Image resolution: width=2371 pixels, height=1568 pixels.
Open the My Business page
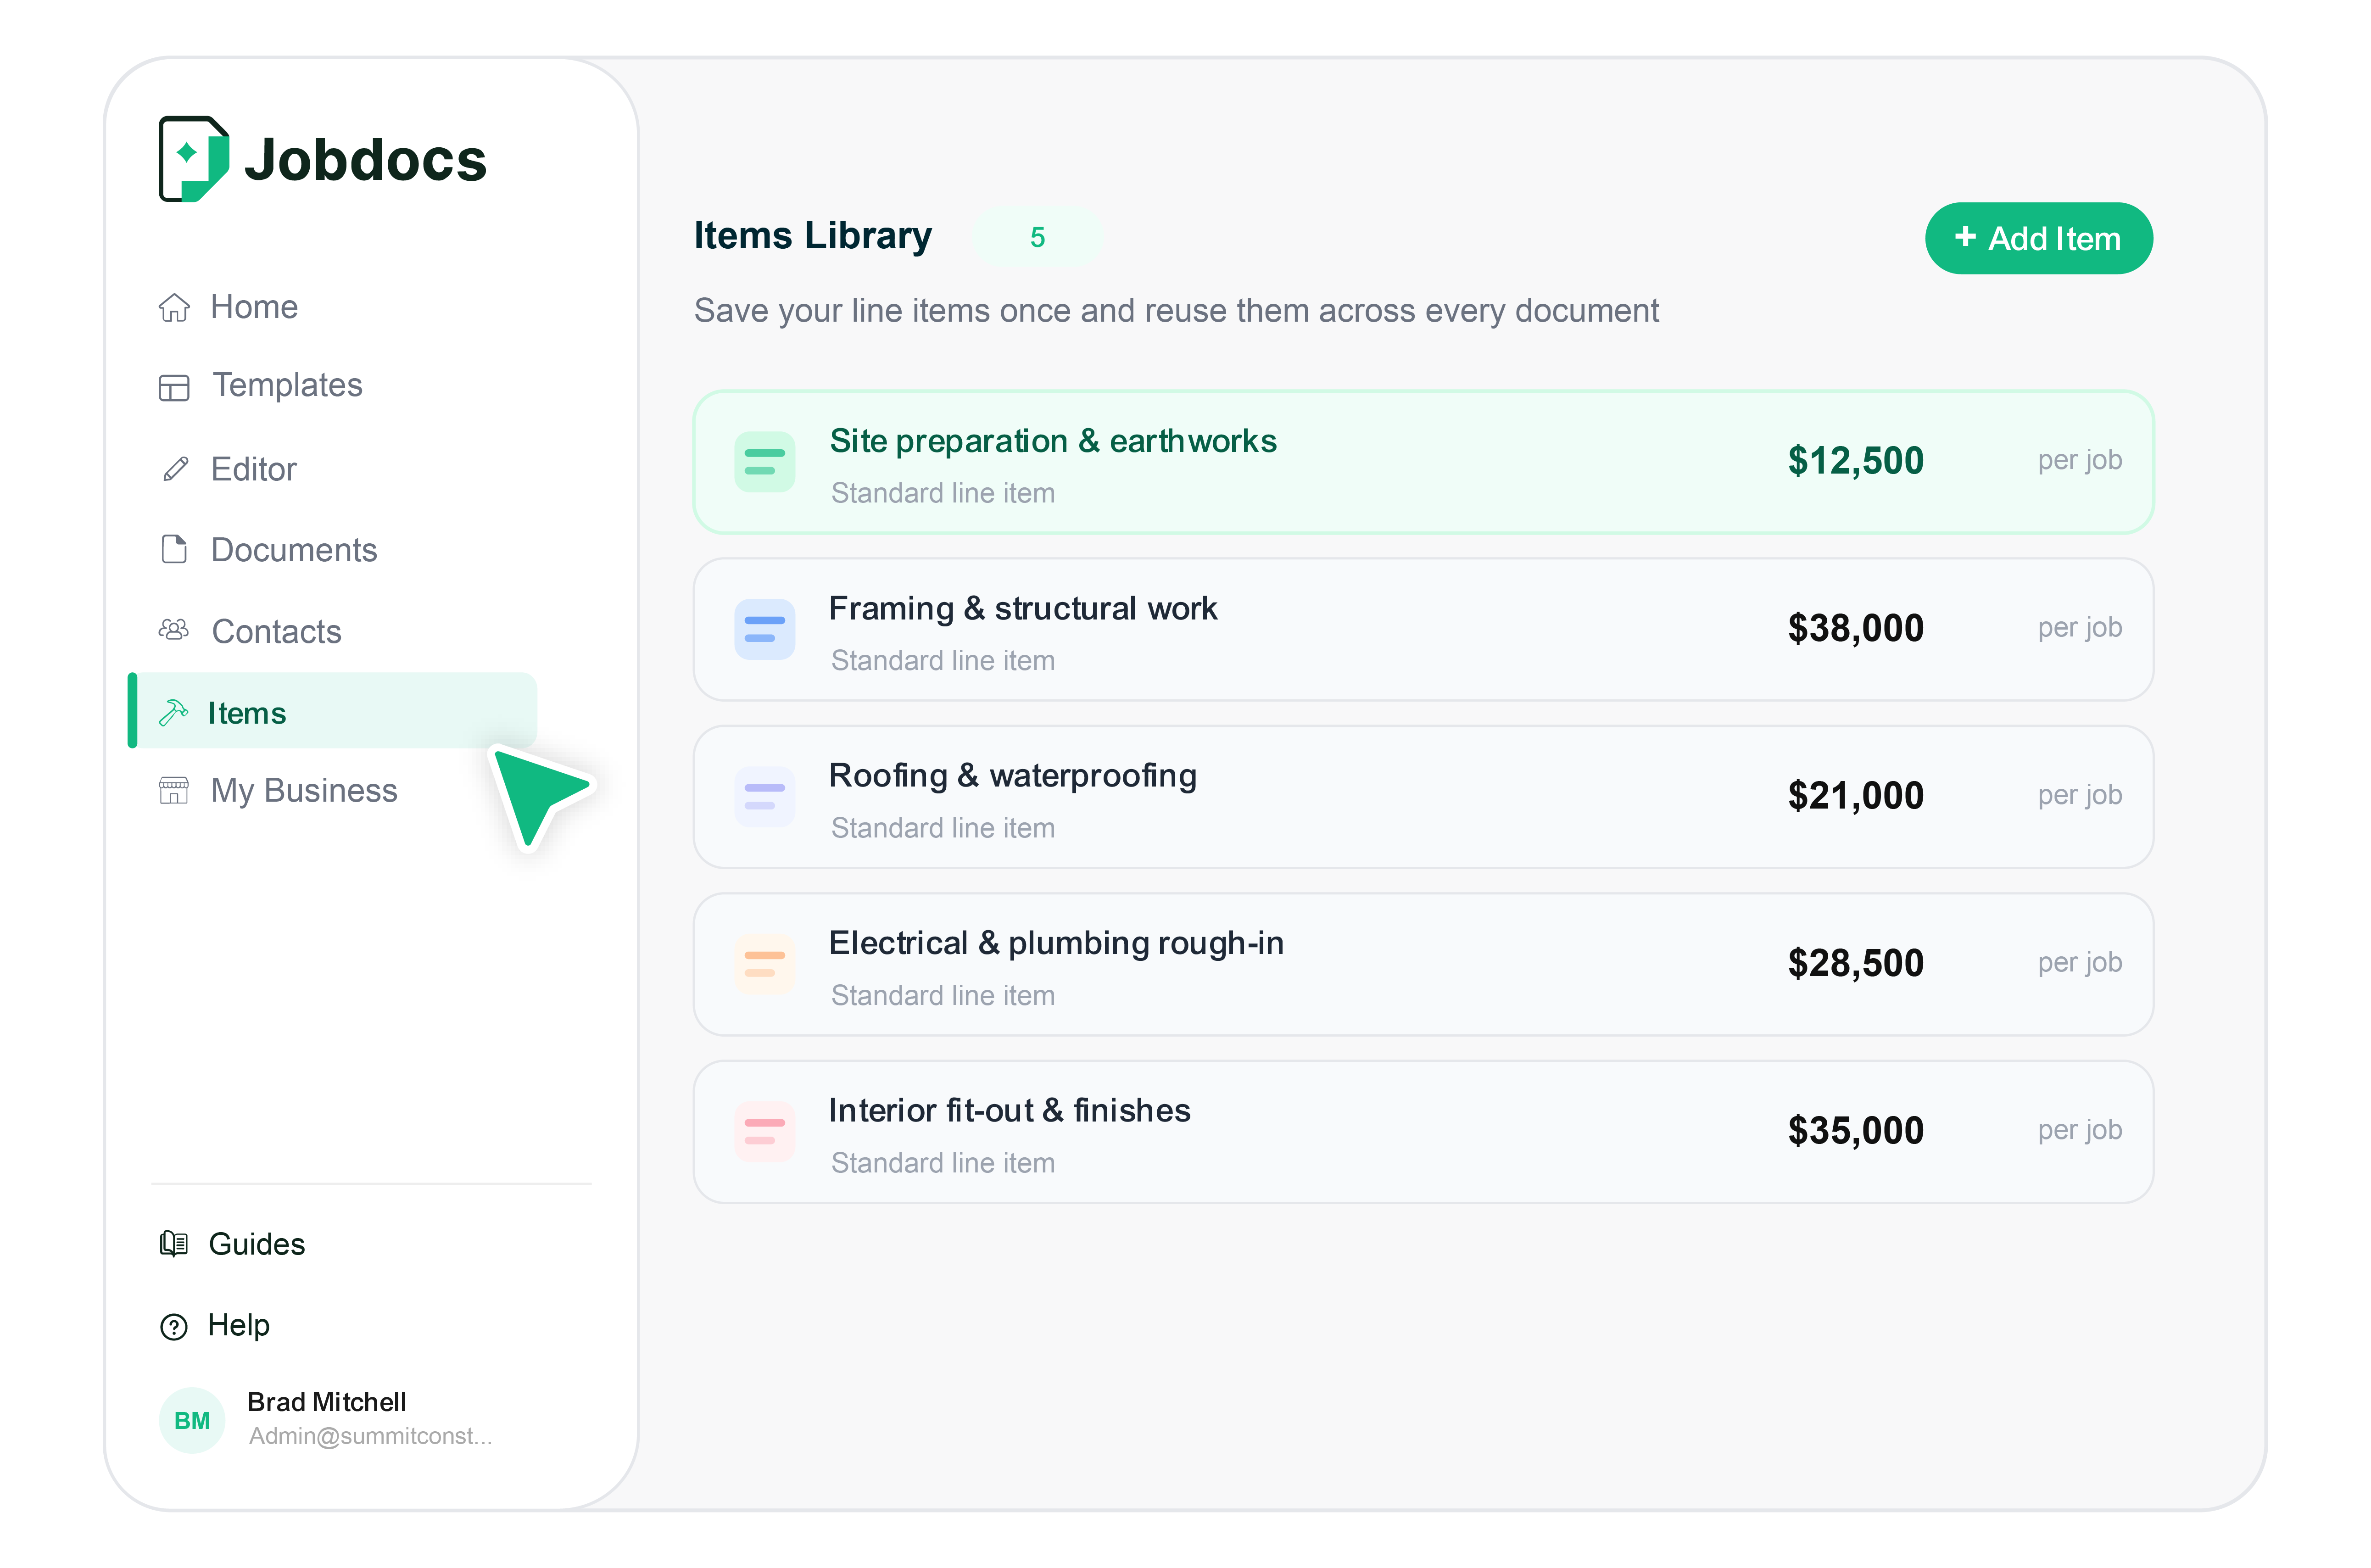(x=303, y=790)
